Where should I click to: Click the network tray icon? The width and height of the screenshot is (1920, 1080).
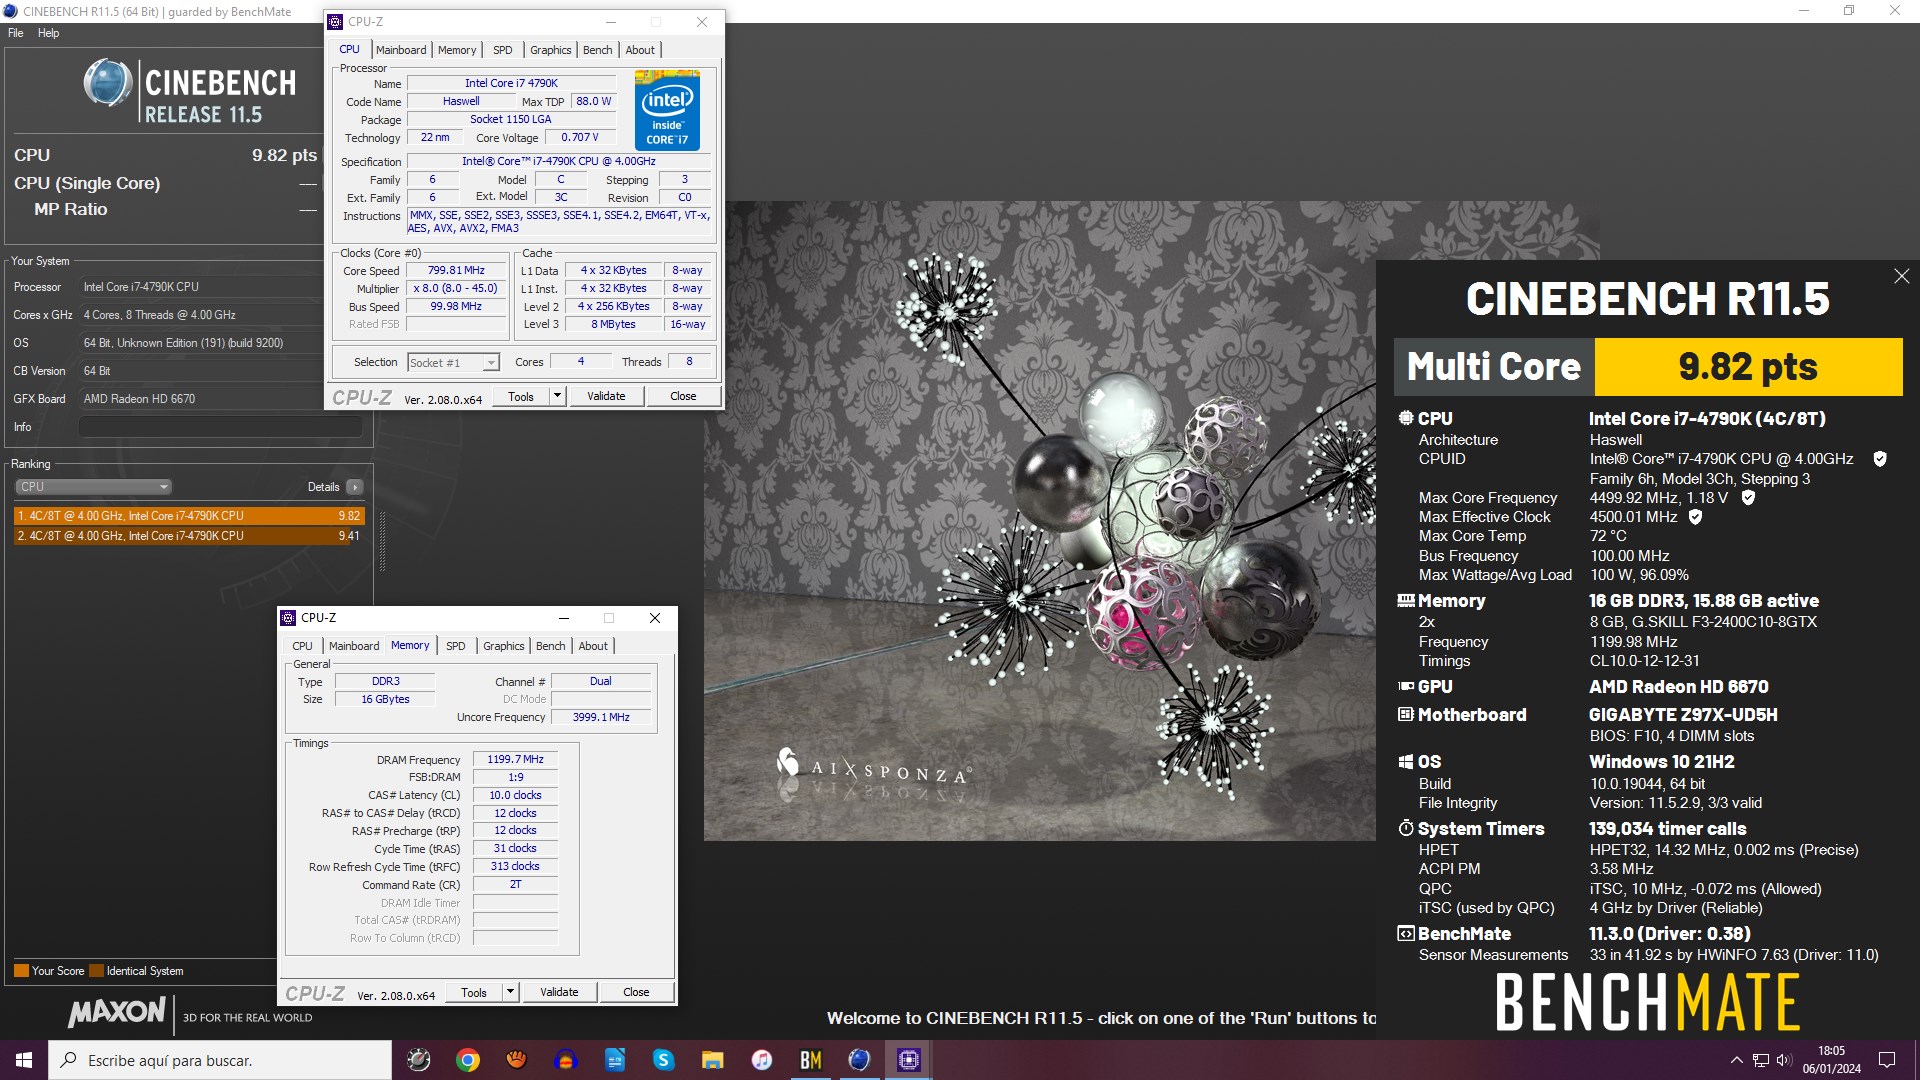pos(1760,1060)
